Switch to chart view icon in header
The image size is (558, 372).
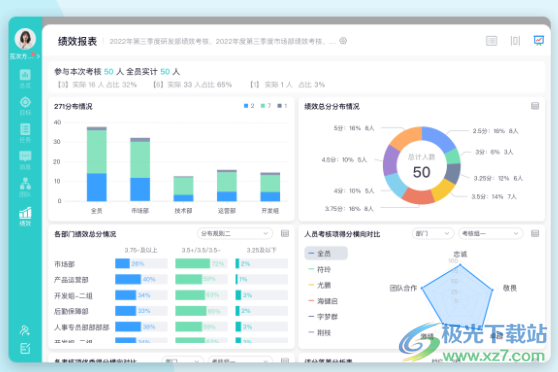click(538, 41)
